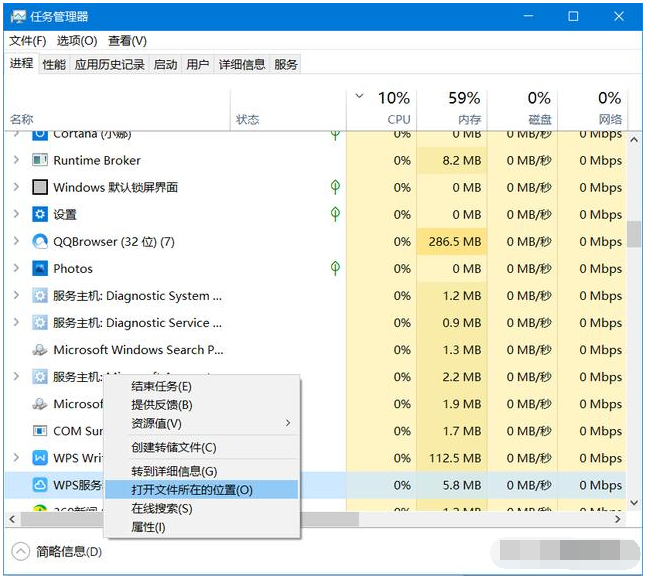
Task: Switch to the 详细信息 tab
Action: [242, 65]
